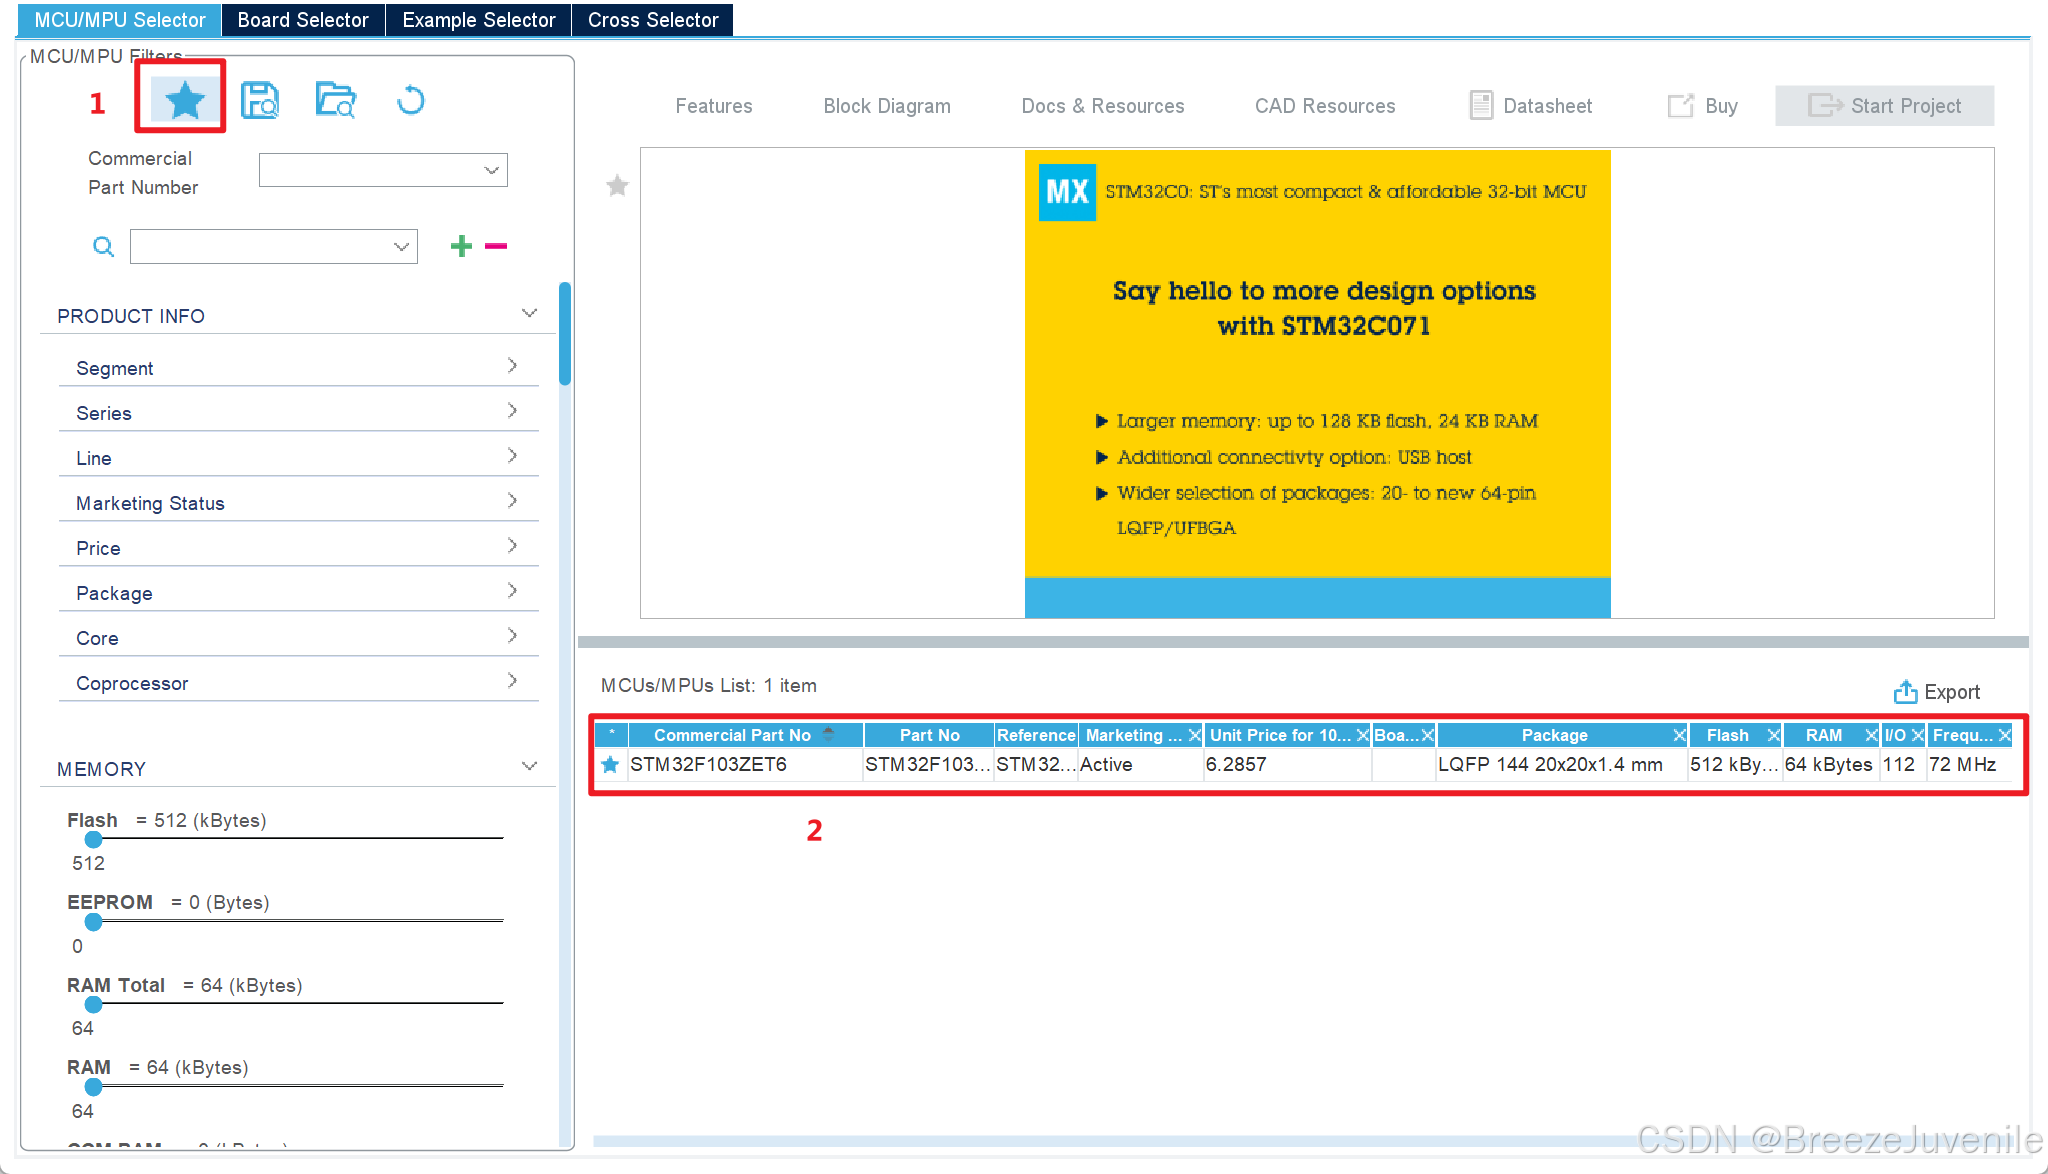The image size is (2048, 1174).
Task: Click the magnifier search icon in filters
Action: pyautogui.click(x=103, y=246)
